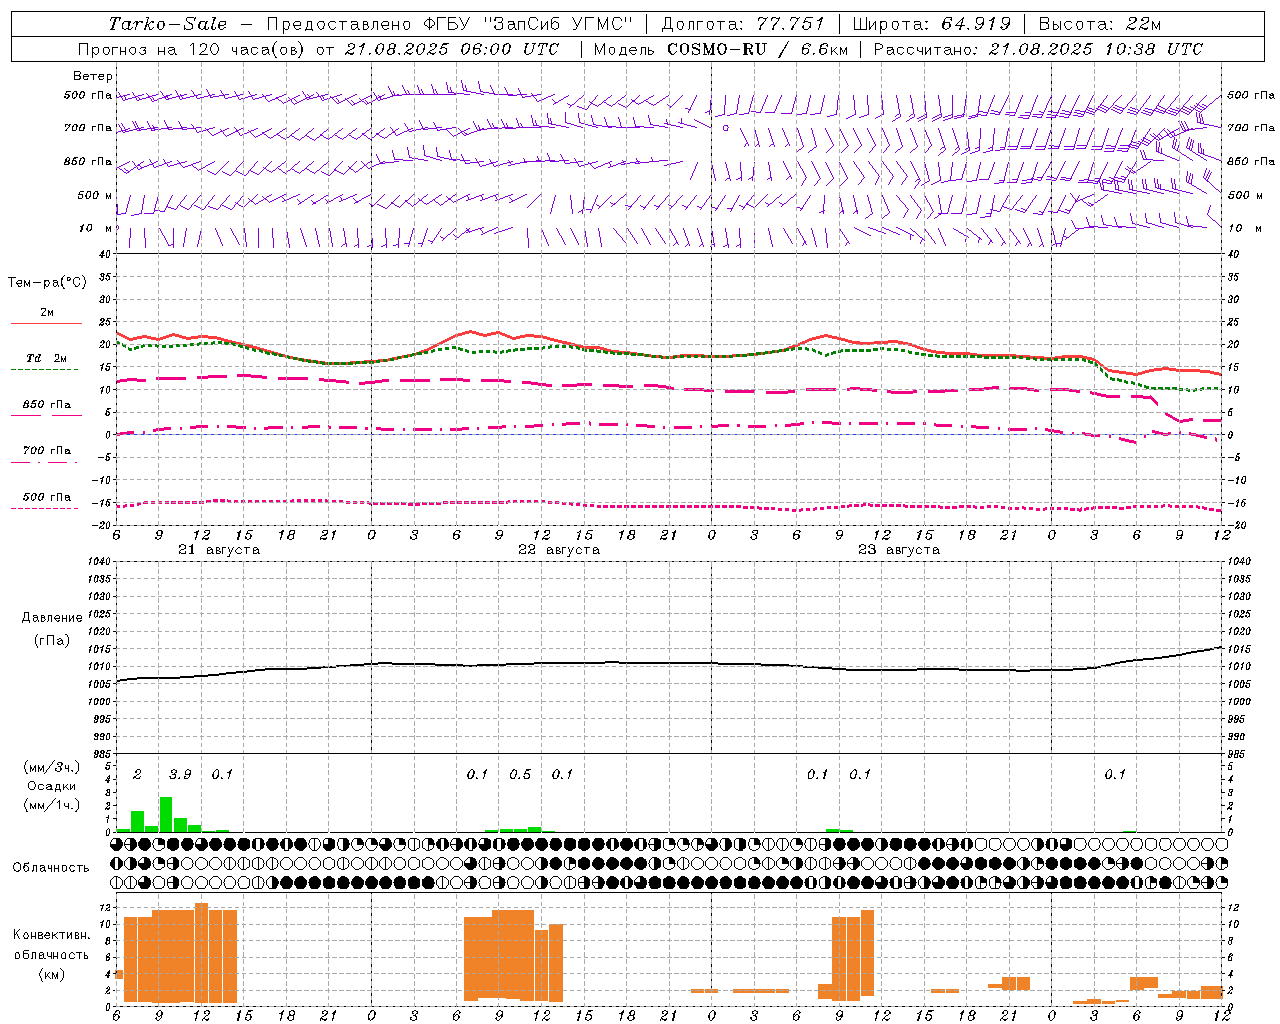1280x1024 pixels.
Task: Click the Осадки panel label
Action: [51, 786]
